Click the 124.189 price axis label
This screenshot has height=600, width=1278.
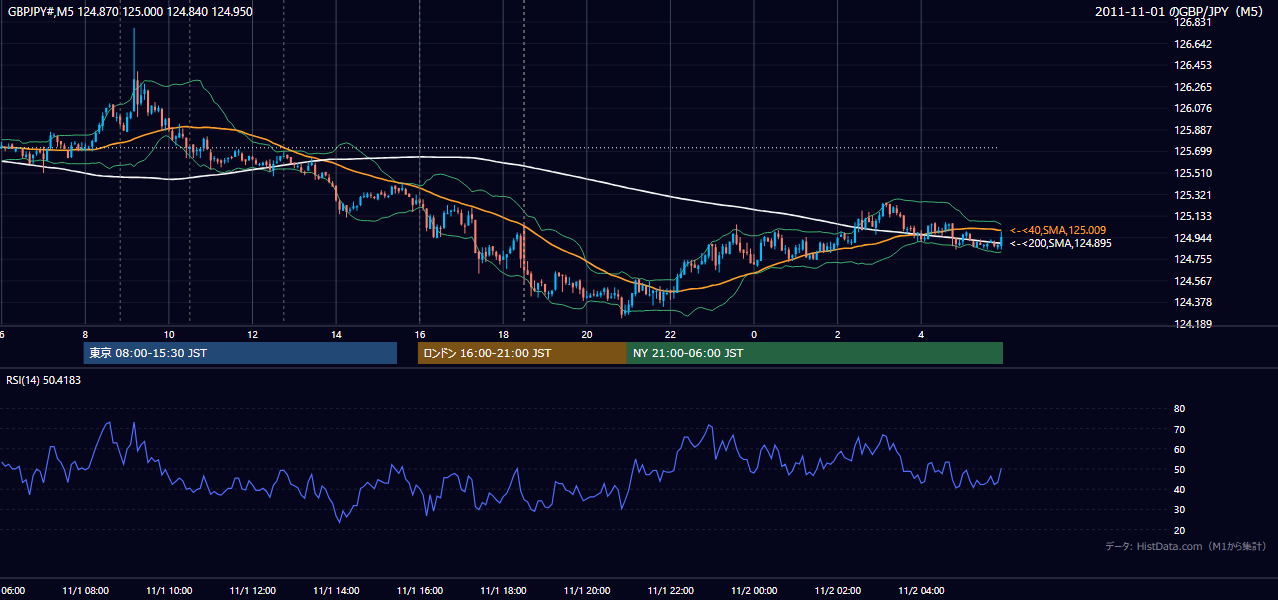(1194, 324)
